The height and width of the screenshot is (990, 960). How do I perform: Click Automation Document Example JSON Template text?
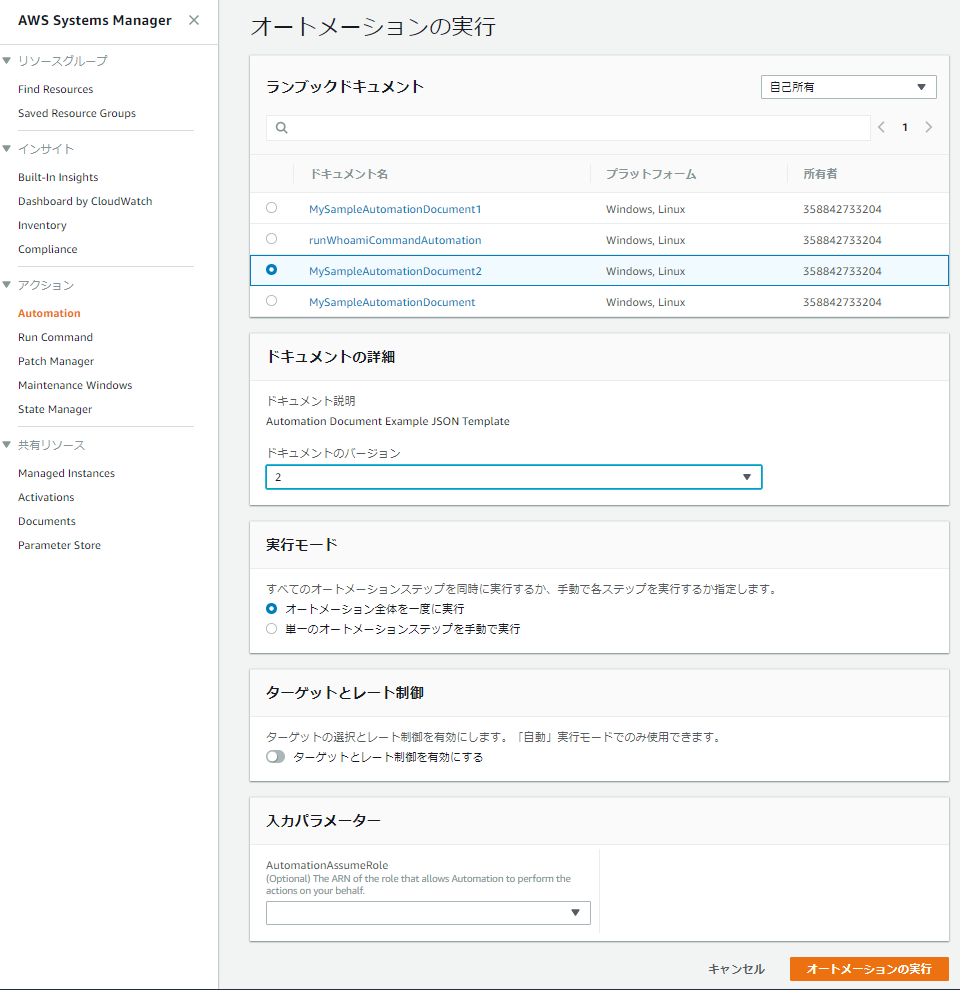click(388, 421)
